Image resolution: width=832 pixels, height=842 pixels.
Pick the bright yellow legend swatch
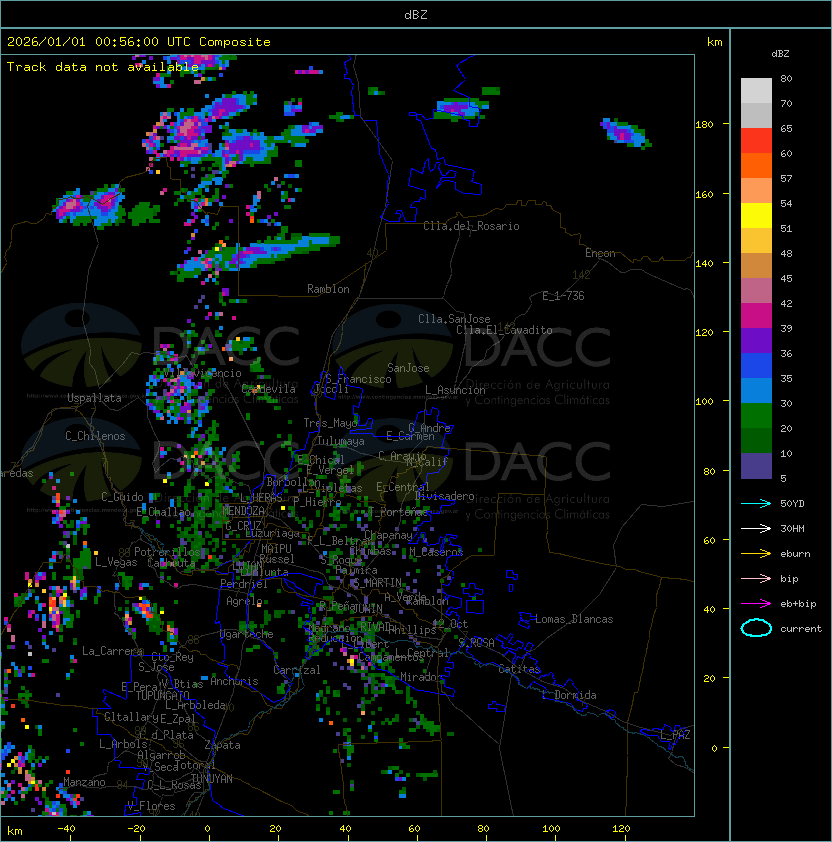(756, 216)
